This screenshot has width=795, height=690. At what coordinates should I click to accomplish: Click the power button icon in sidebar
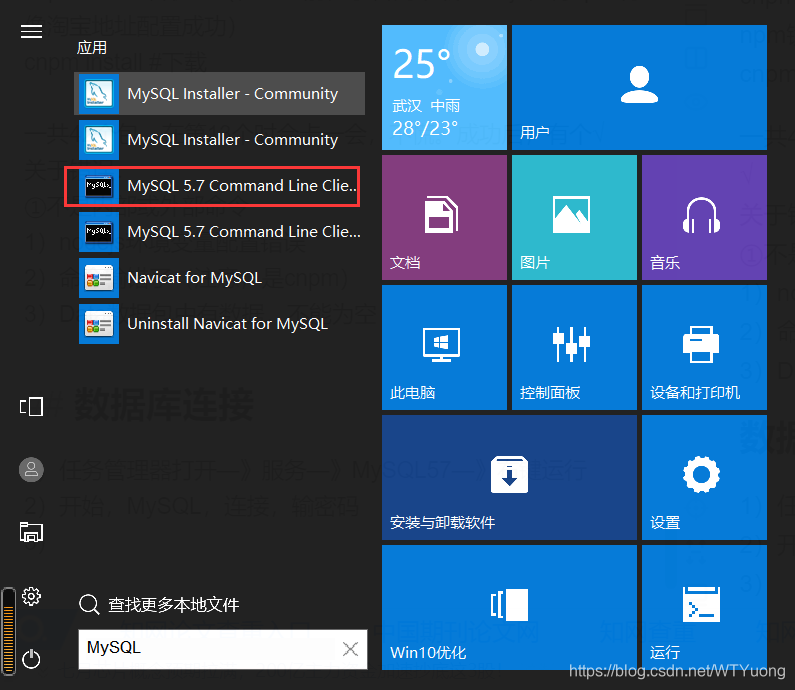31,659
